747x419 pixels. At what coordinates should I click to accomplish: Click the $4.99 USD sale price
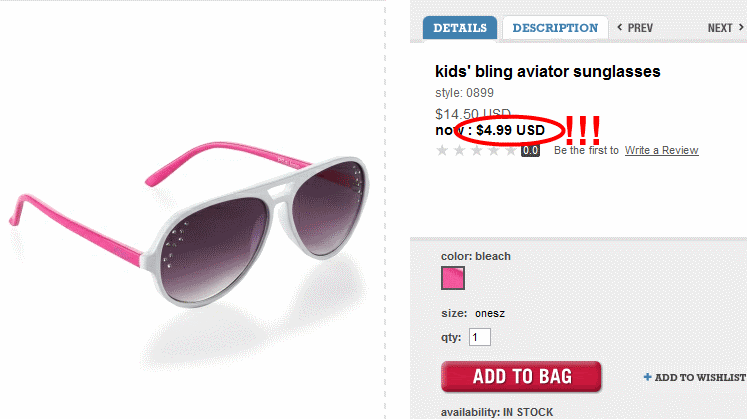pos(510,130)
